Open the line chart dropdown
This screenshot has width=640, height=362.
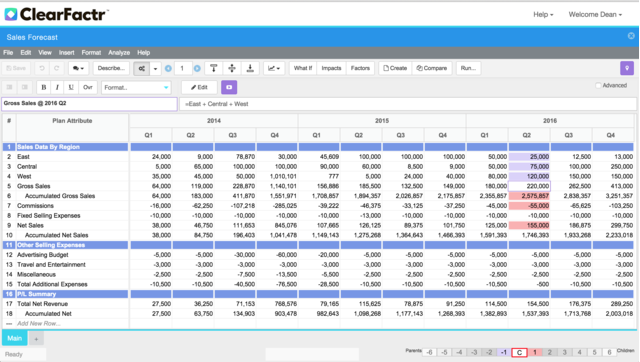pos(274,68)
